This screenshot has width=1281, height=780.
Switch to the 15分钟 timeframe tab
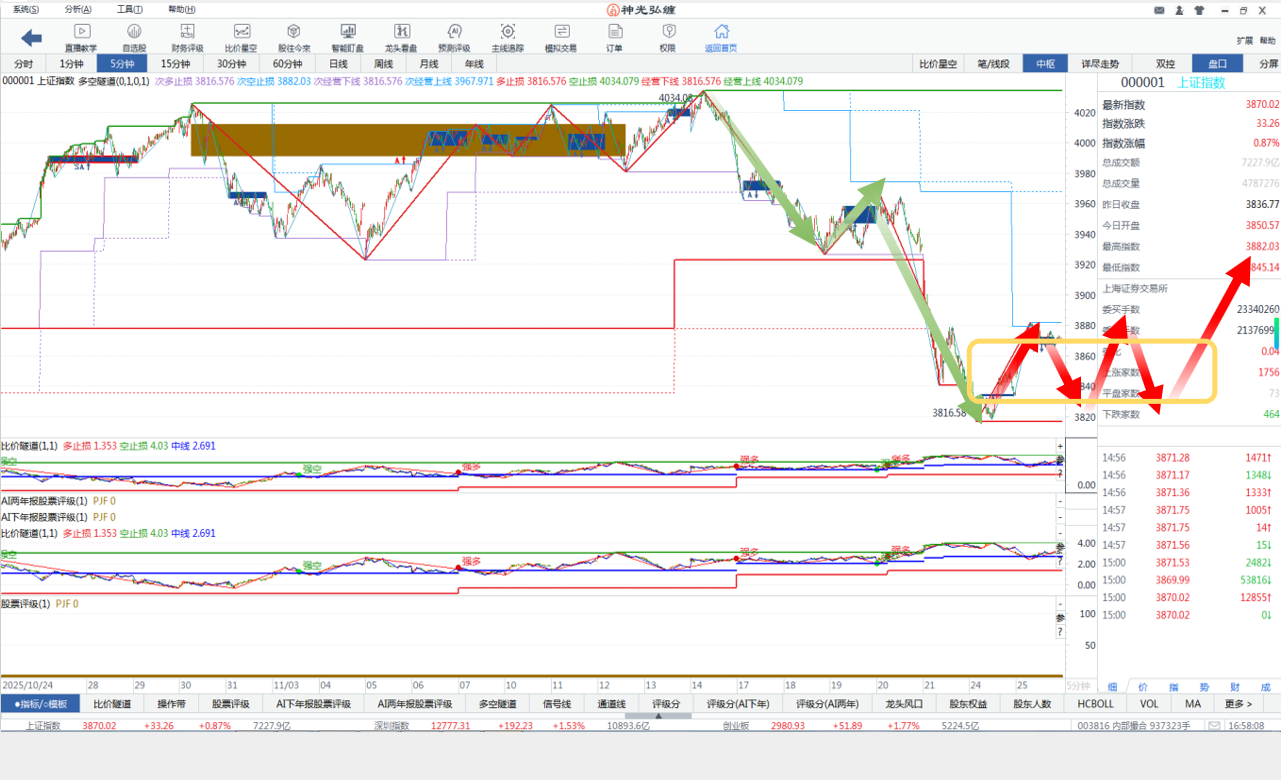pyautogui.click(x=177, y=64)
